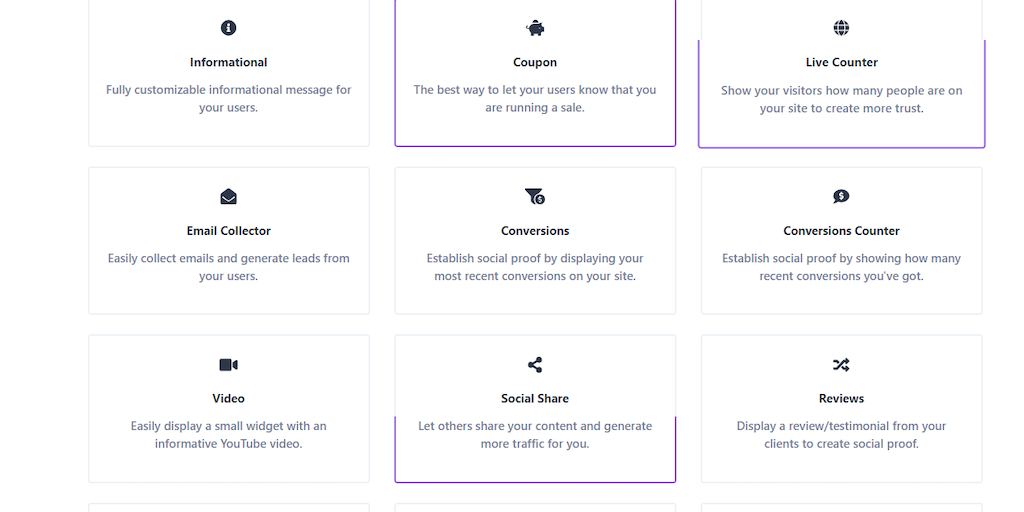Viewport: 1024px width, 512px height.
Task: Click the Live Counter globe icon
Action: 841,28
